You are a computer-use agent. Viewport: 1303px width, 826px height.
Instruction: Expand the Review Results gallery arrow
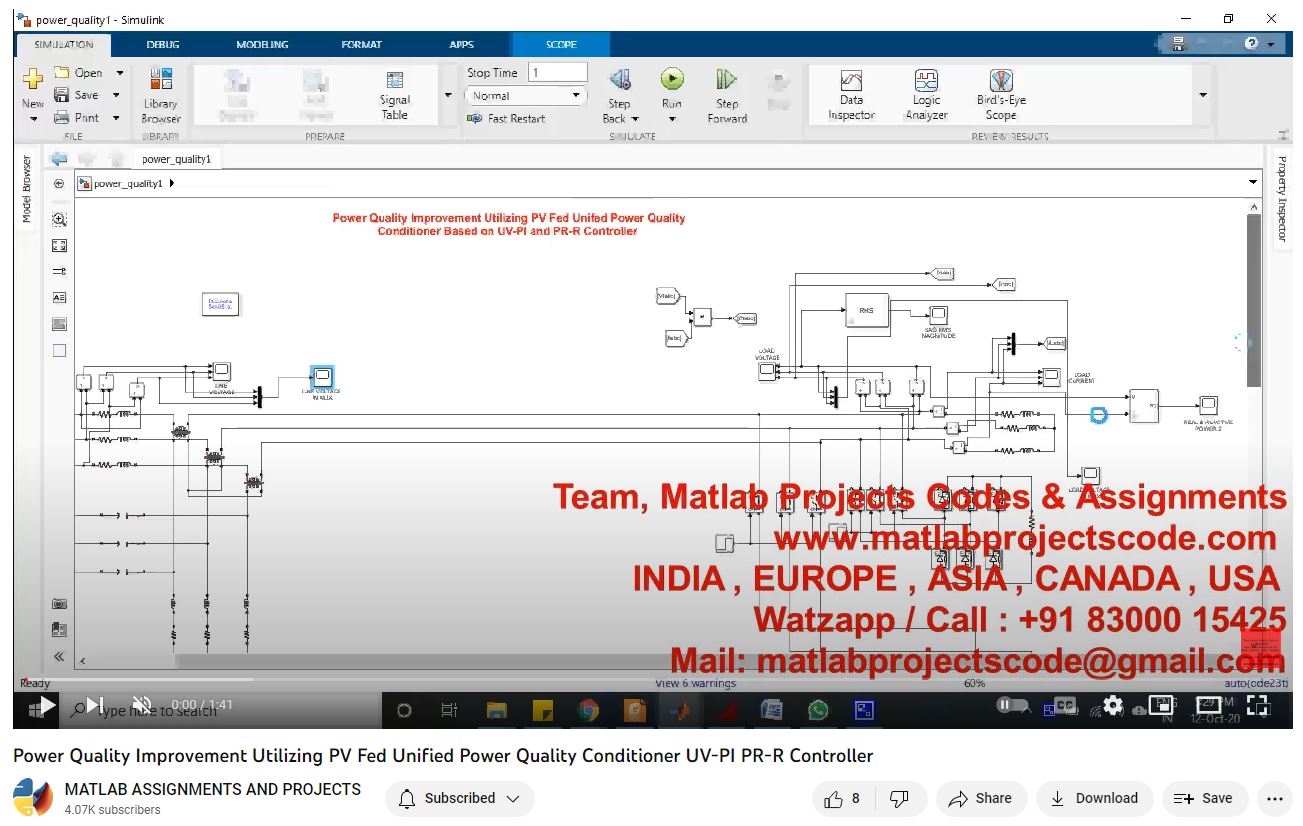point(1202,95)
